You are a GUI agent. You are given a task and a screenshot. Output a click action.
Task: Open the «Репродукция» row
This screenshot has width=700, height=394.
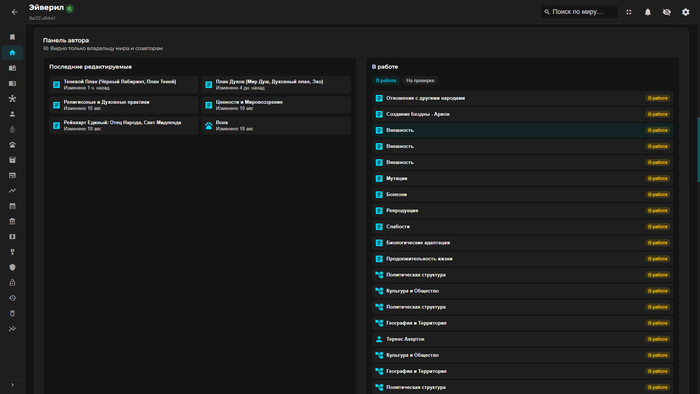(x=522, y=211)
